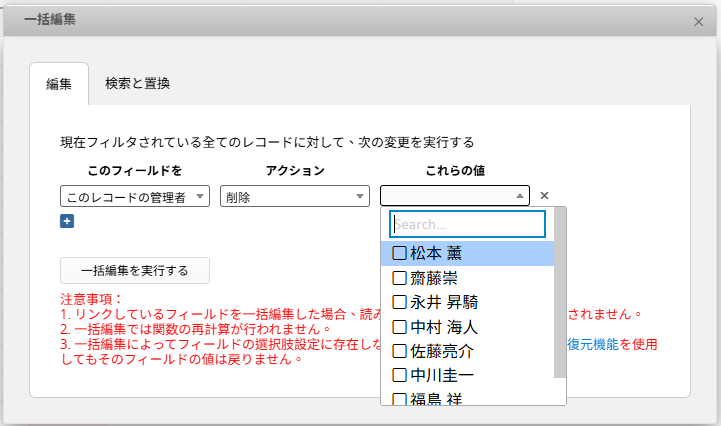Image resolution: width=721 pixels, height=426 pixels.
Task: Open the このレコードの管理者 field dropdown
Action: tap(135, 197)
